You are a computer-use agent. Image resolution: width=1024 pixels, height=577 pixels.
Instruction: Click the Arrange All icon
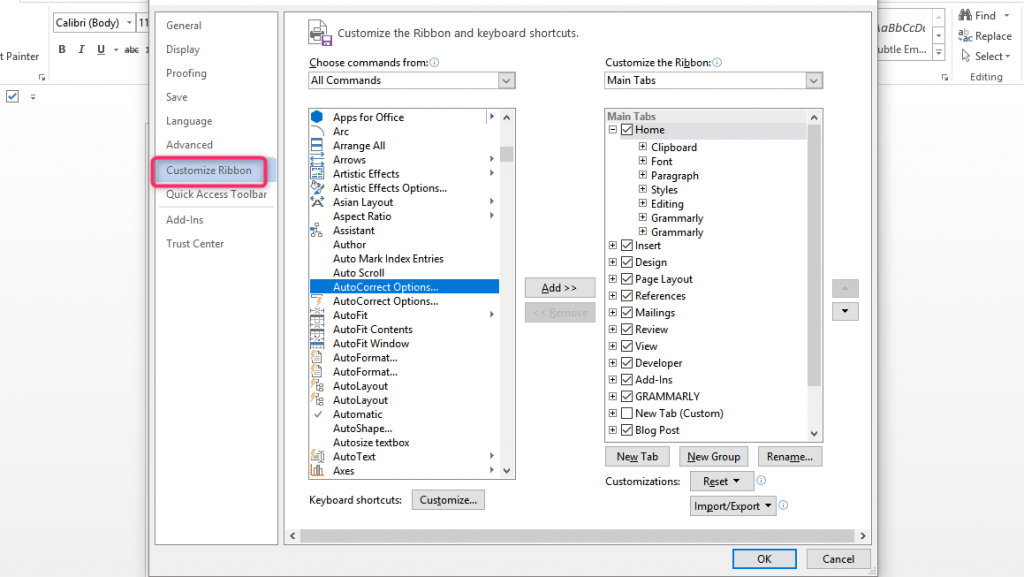point(317,145)
